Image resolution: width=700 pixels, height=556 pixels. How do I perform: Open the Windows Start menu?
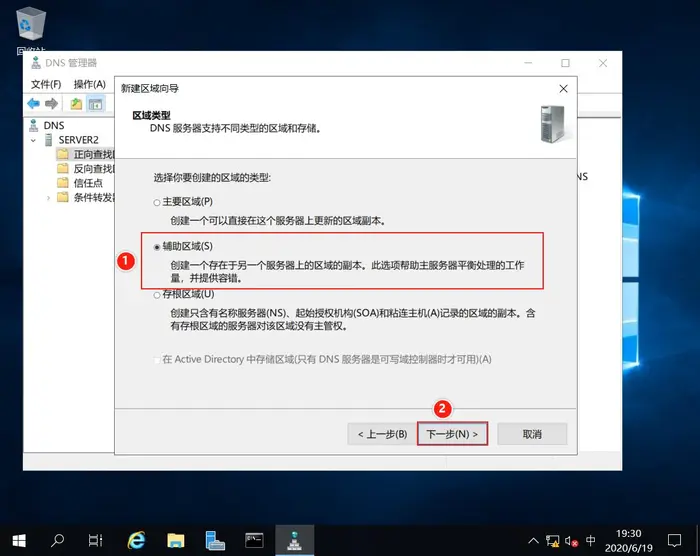pos(19,541)
